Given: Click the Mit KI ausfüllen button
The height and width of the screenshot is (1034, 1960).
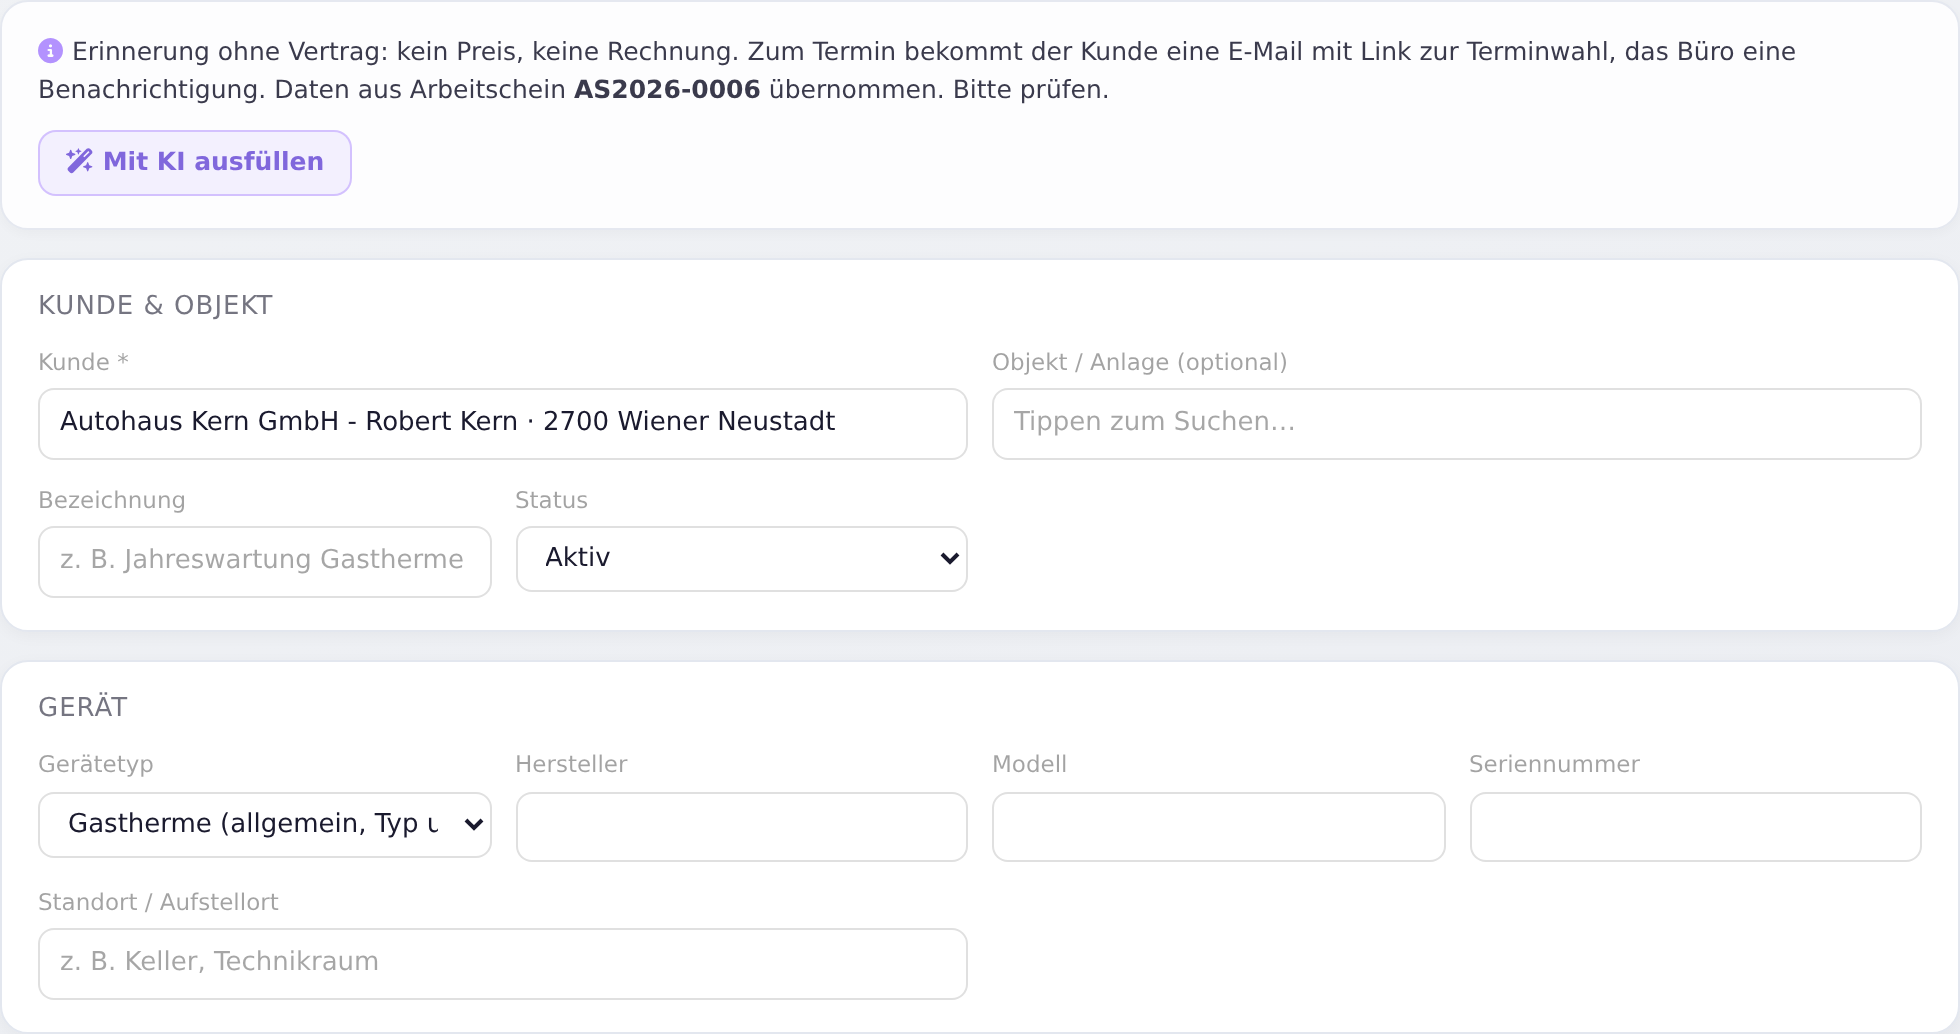Looking at the screenshot, I should pos(195,163).
